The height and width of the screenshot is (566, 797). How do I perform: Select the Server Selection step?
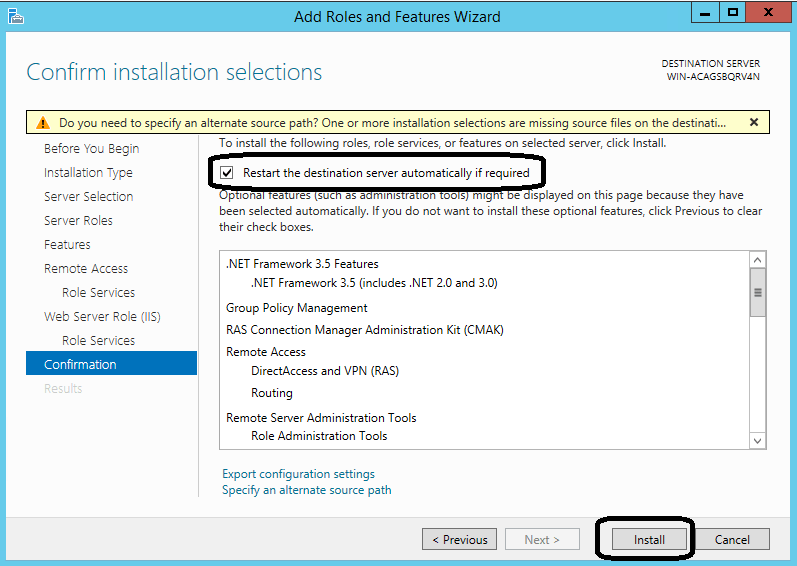point(88,197)
